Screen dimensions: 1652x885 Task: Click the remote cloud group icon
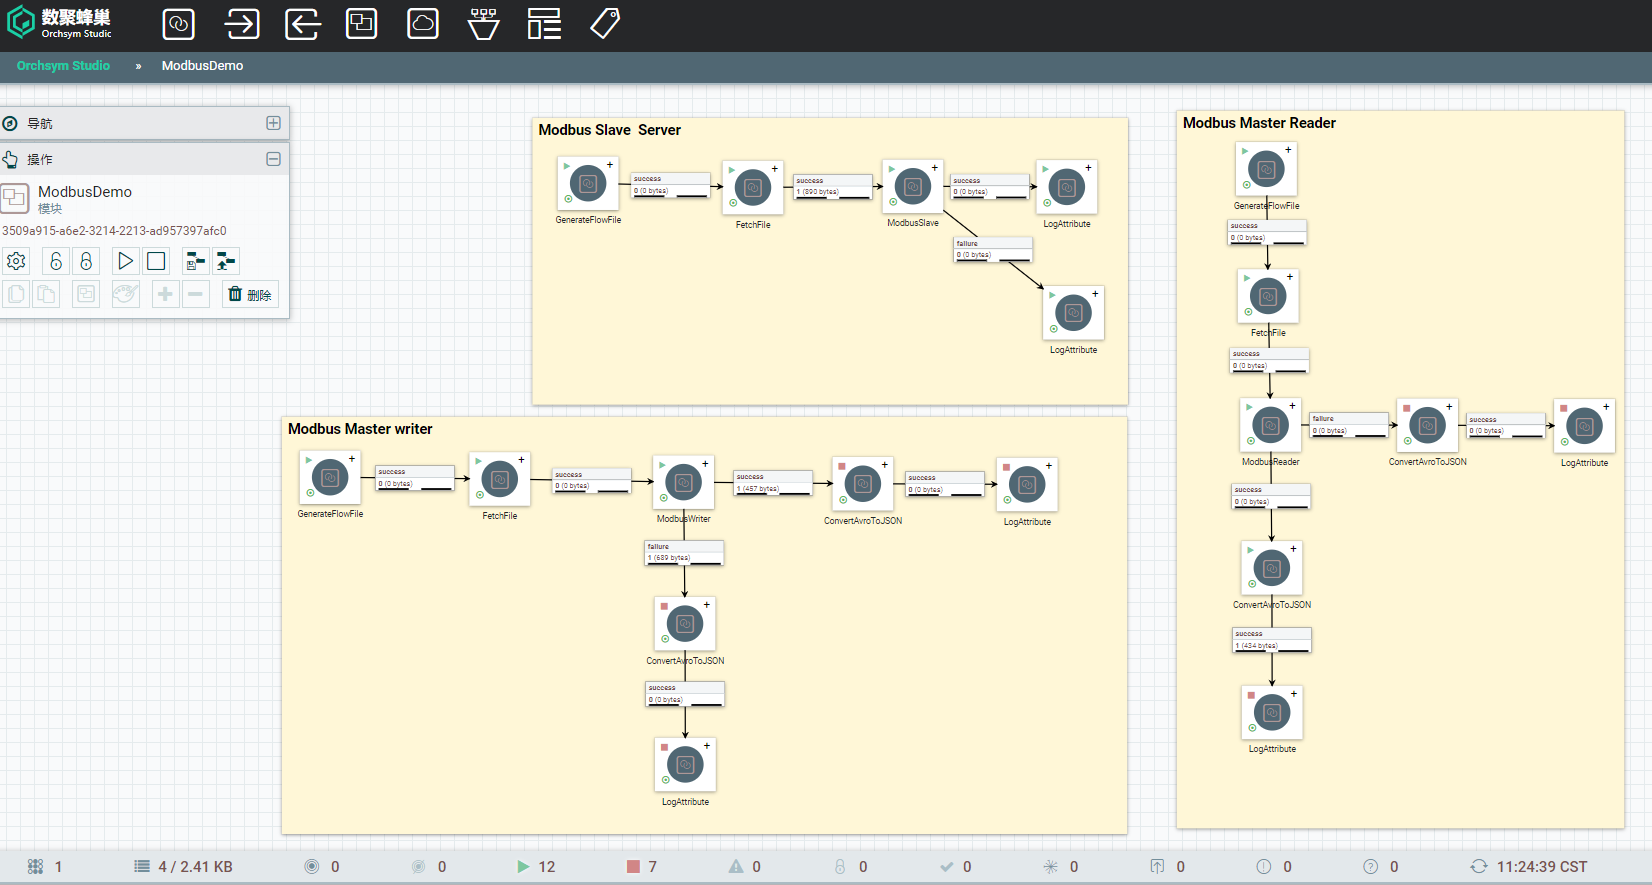pyautogui.click(x=423, y=24)
